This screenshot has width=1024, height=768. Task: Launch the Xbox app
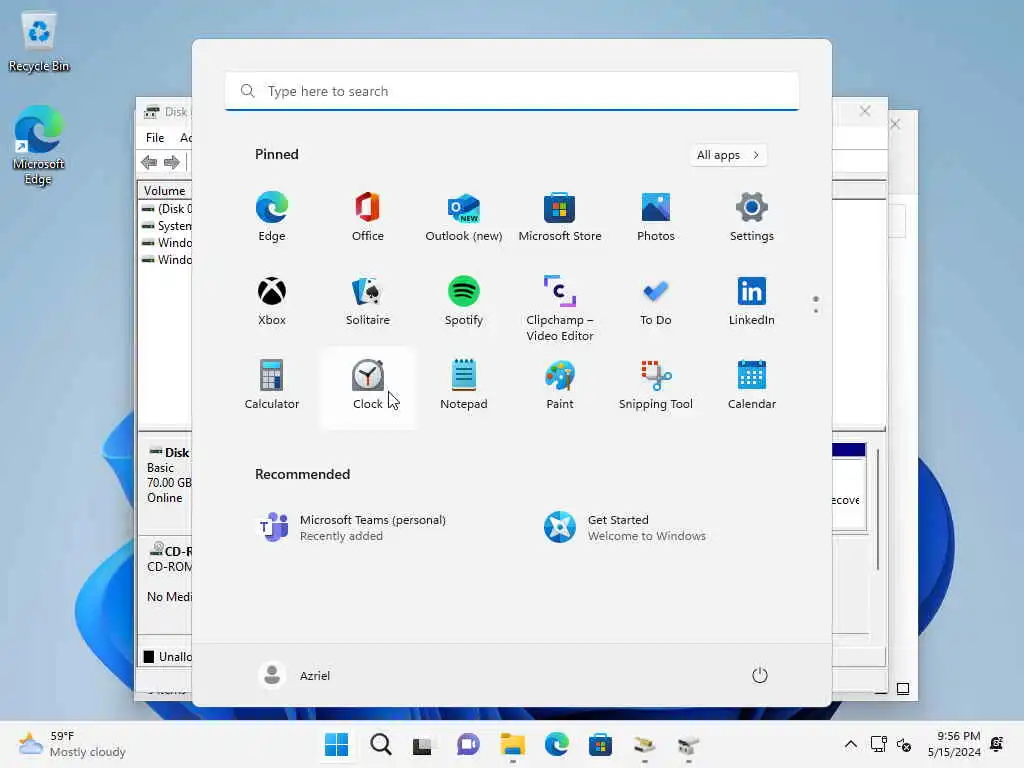tap(272, 301)
